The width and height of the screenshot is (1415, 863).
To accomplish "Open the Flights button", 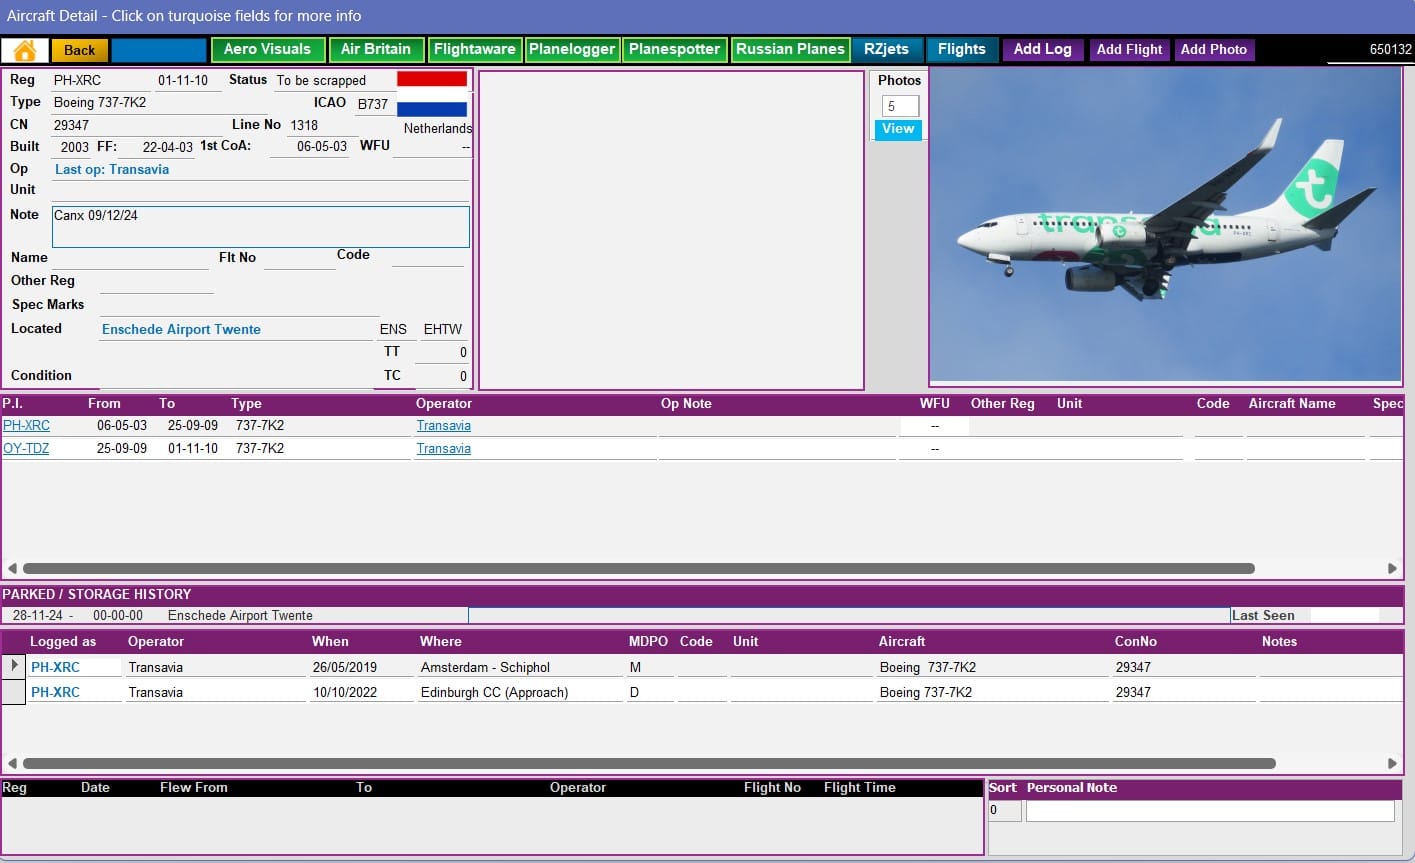I will [962, 49].
